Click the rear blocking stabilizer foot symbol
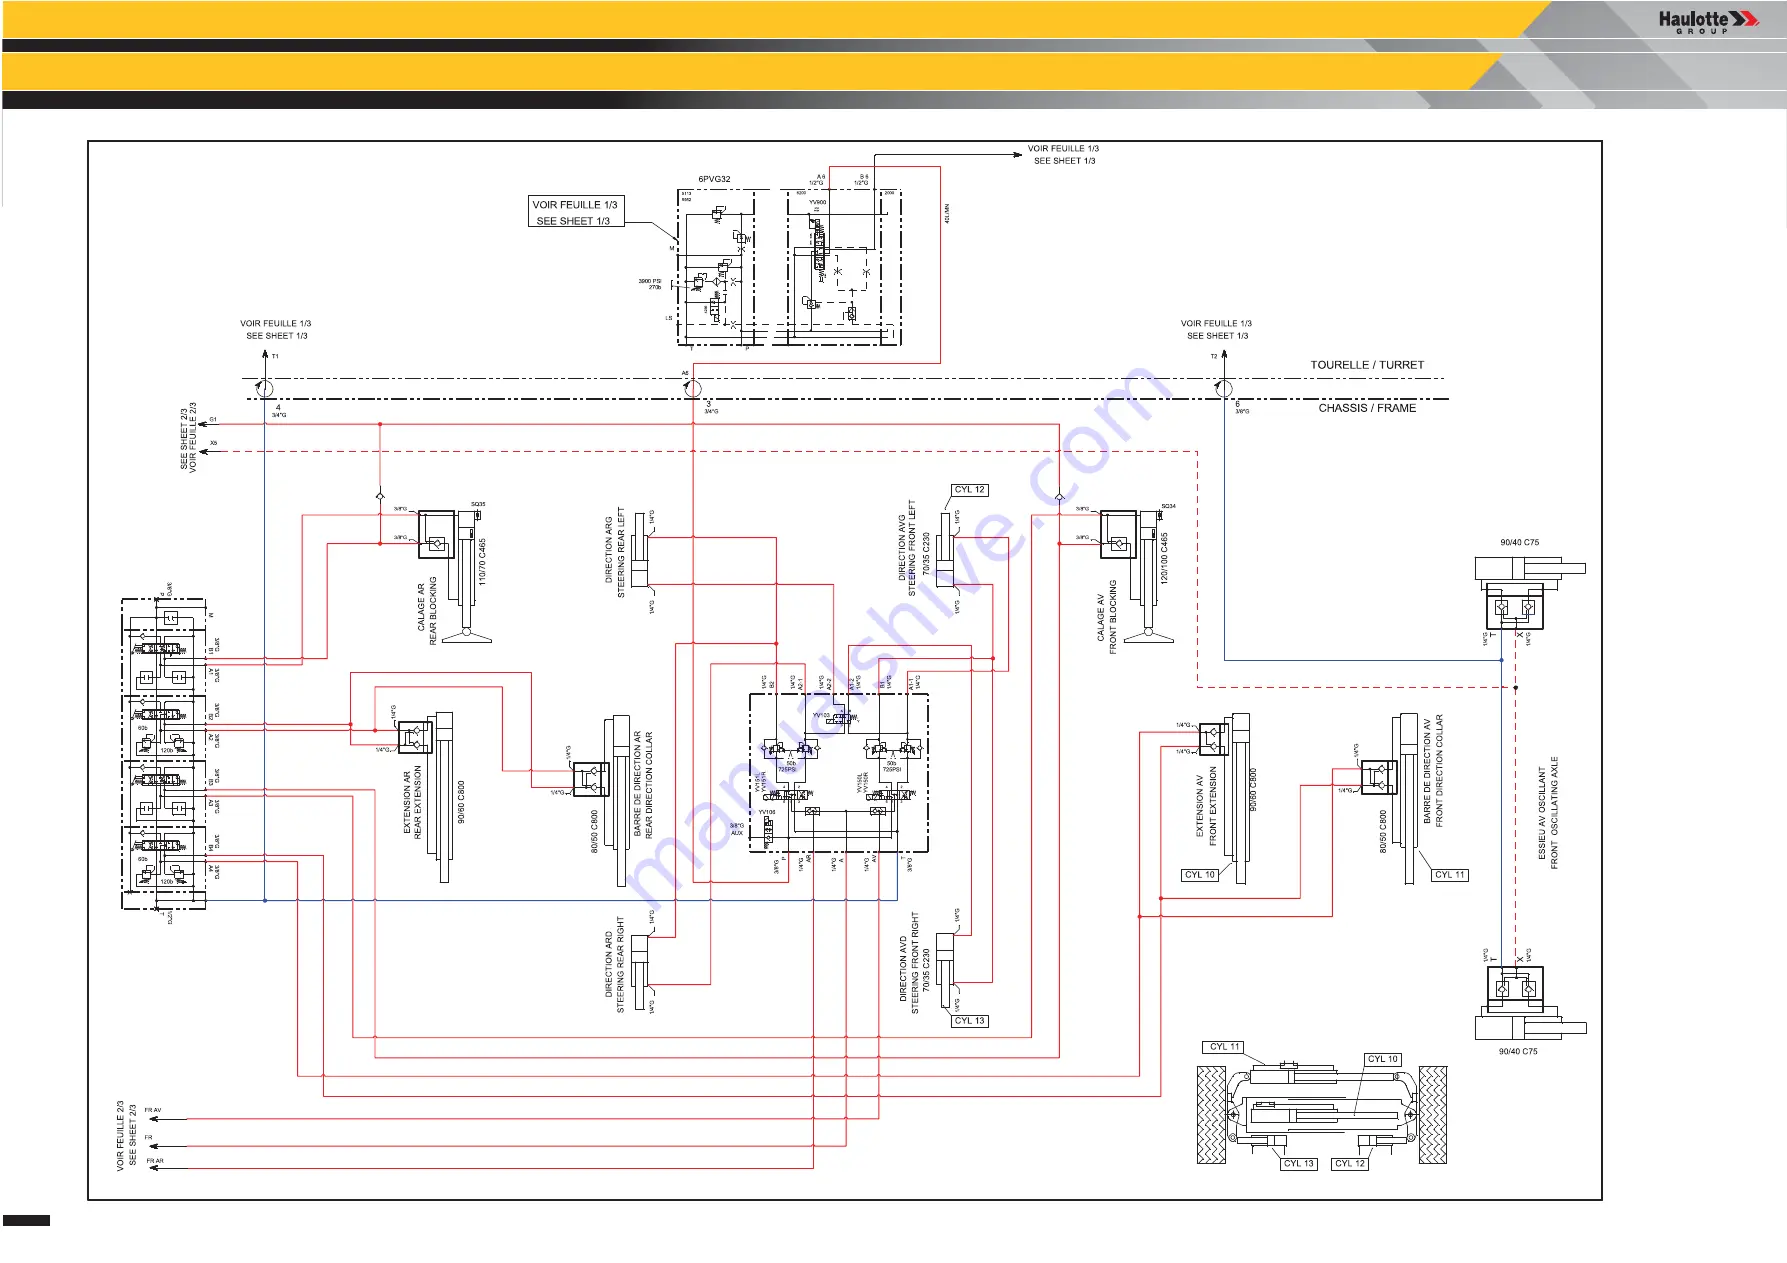The image size is (1787, 1263). click(x=467, y=635)
